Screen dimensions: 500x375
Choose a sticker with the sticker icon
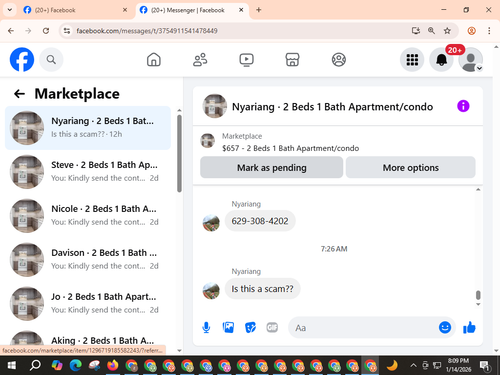point(250,328)
